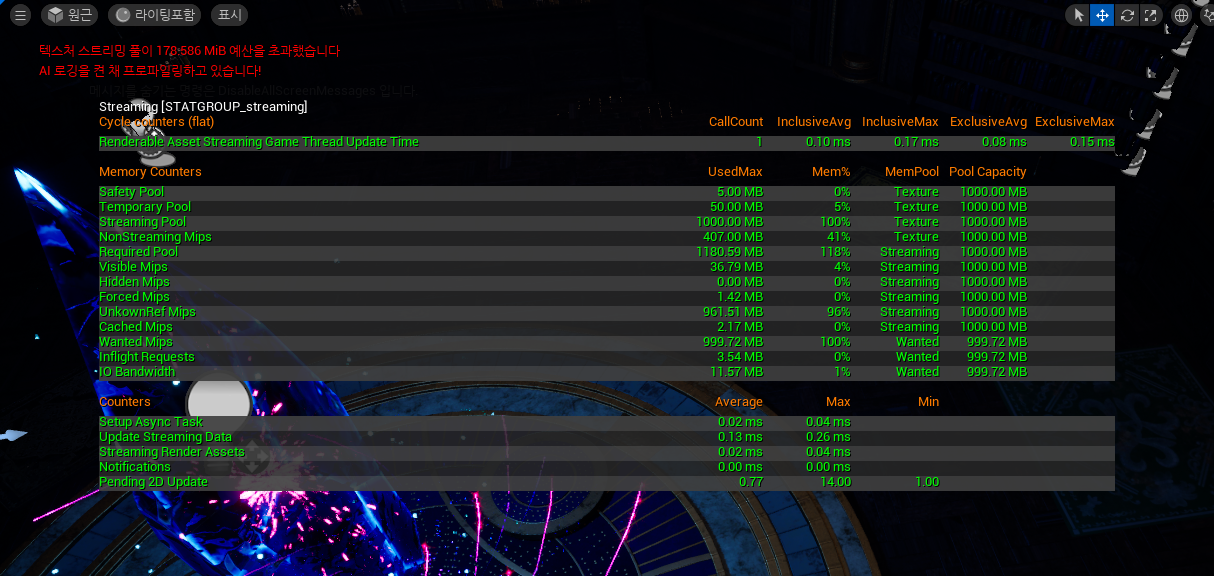
Task: Click the 407.00 MB NonStreaming Mips value
Action: click(x=733, y=237)
